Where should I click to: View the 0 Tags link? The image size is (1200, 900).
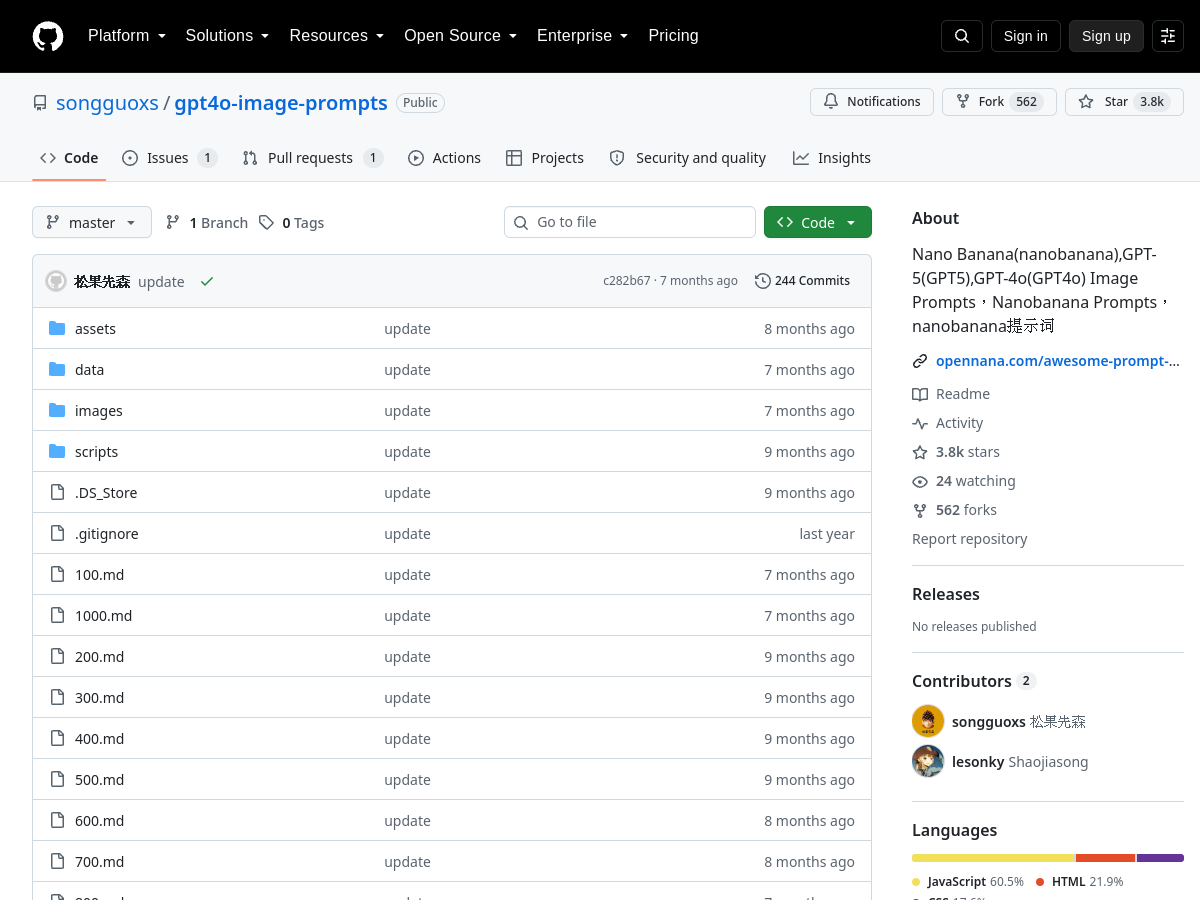click(292, 223)
